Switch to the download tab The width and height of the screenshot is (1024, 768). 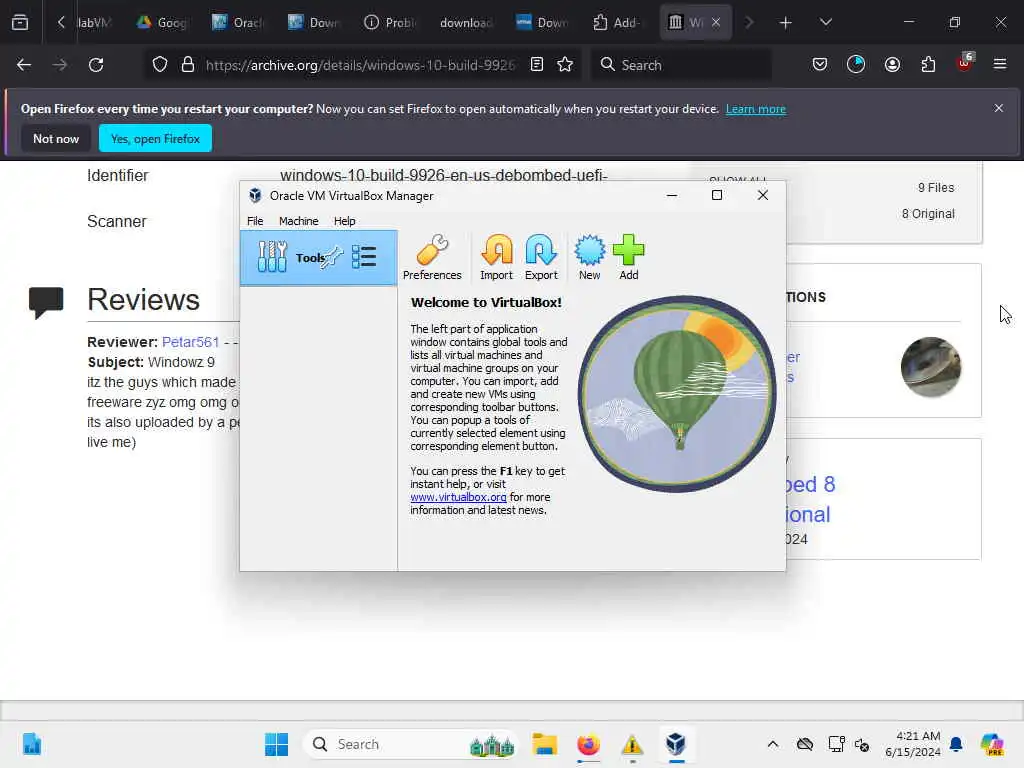tap(466, 22)
